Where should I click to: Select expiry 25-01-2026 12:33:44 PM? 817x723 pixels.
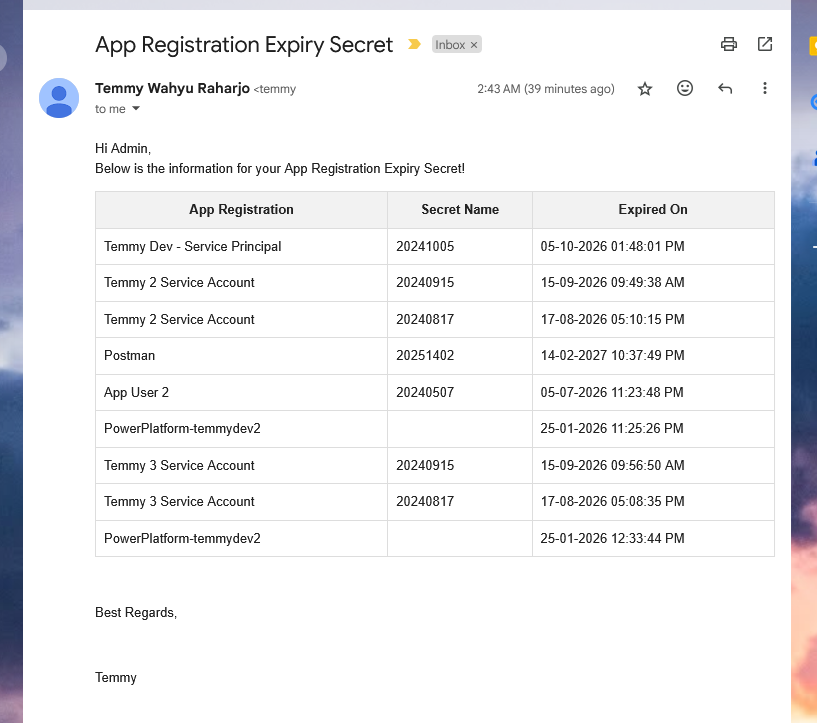[x=612, y=538]
